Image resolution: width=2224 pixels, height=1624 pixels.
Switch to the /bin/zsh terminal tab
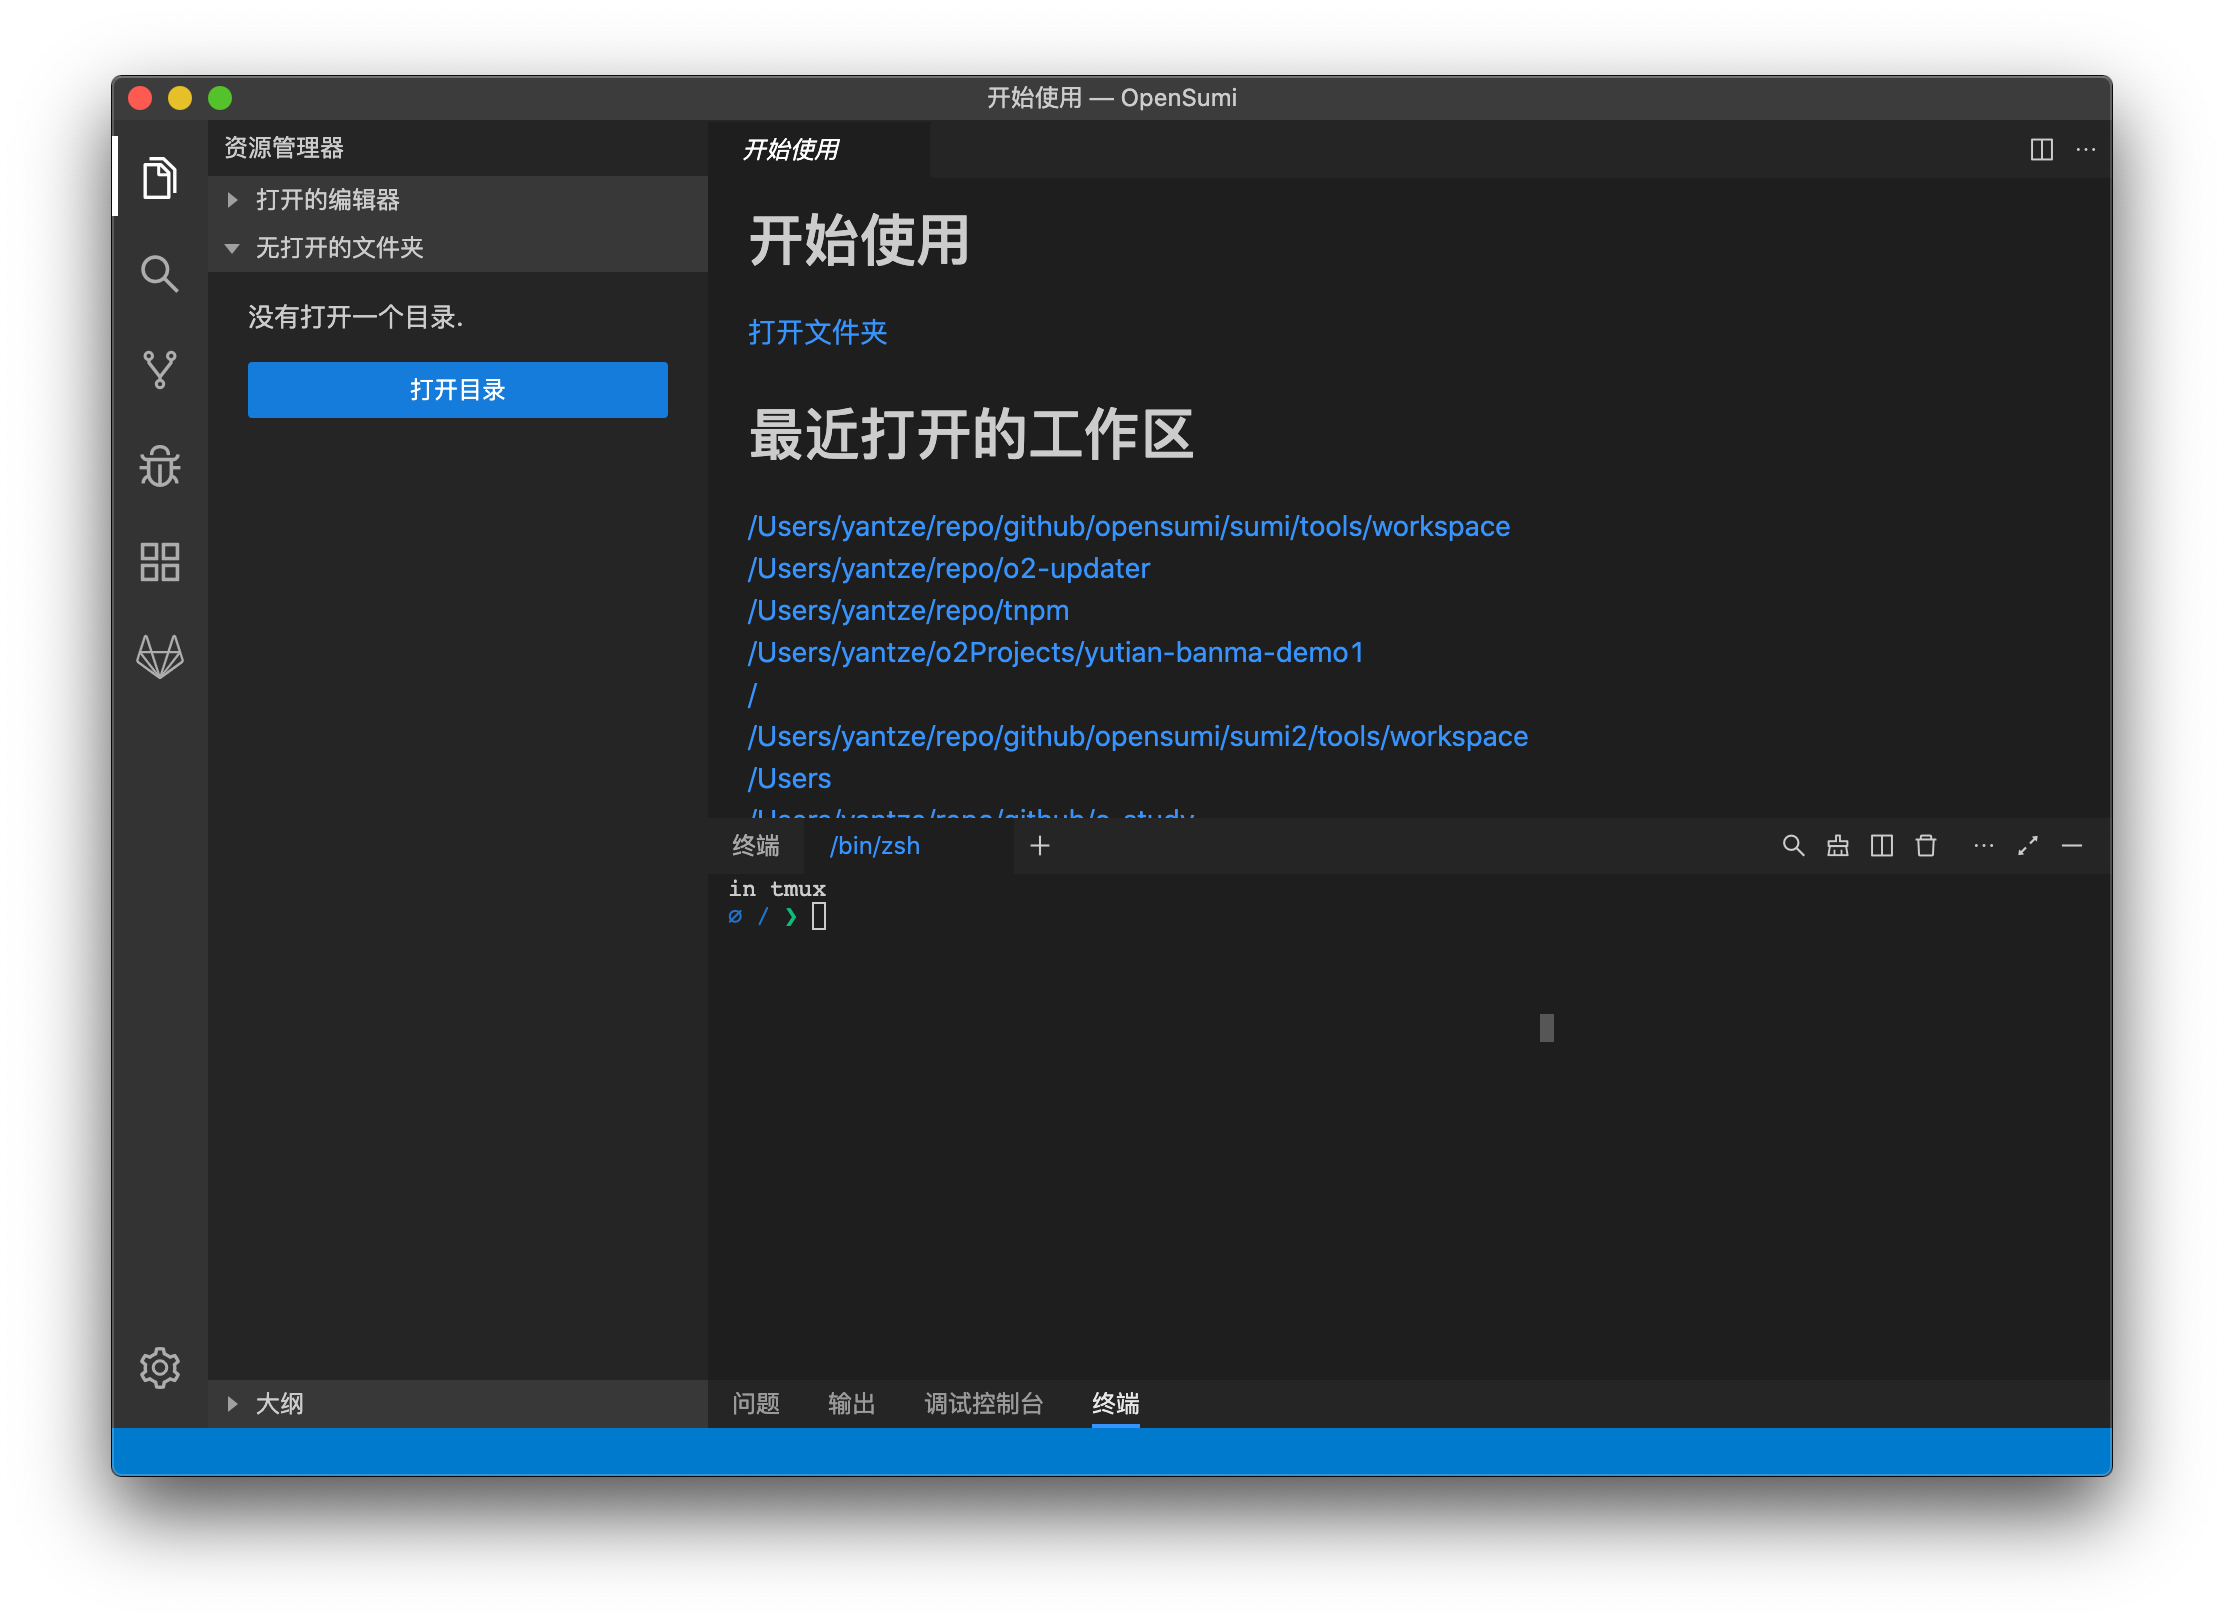tap(874, 845)
